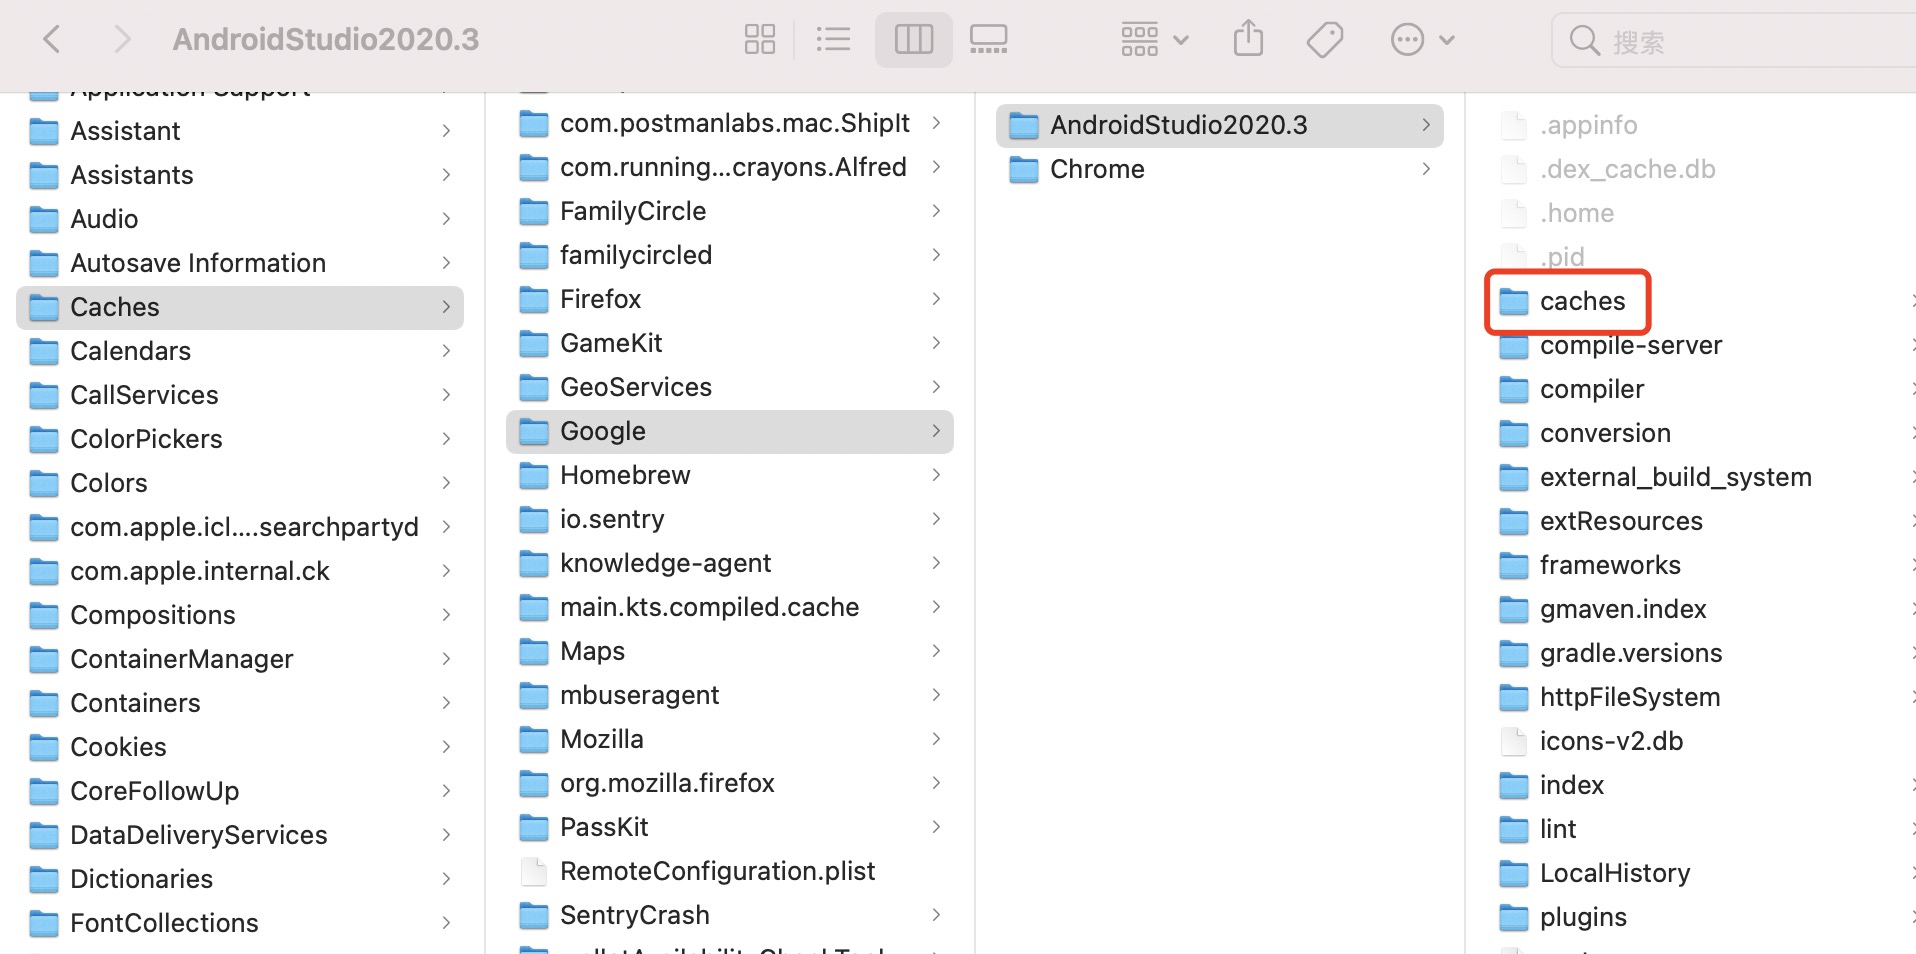Click the Chrome folder icon

tap(1024, 169)
